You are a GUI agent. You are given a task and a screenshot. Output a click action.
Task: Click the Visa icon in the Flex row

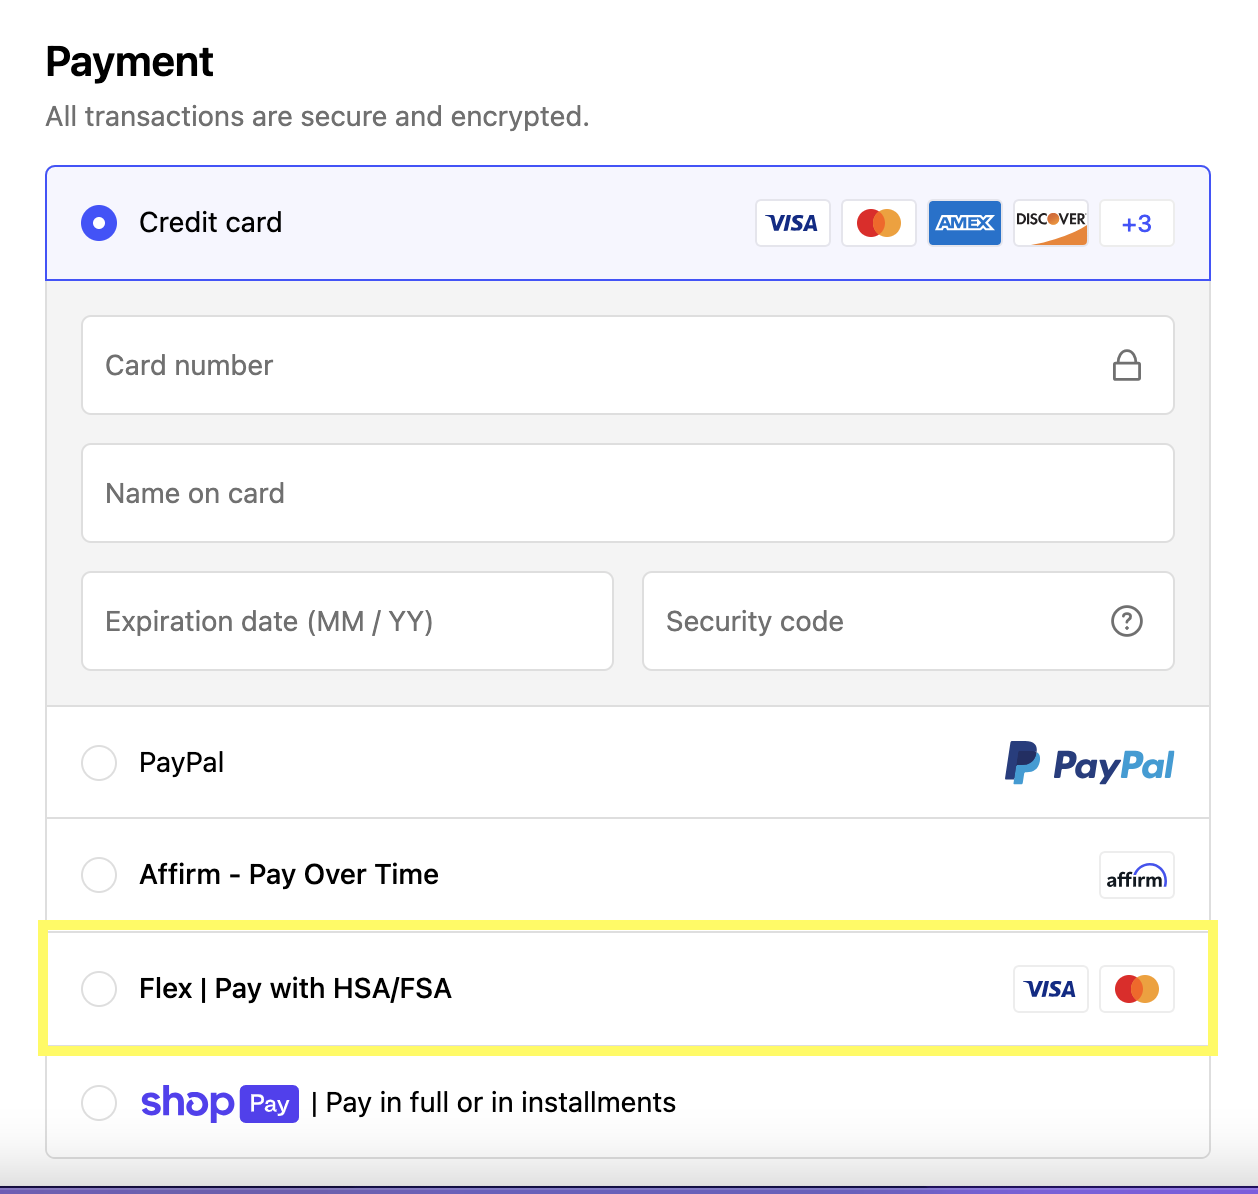coord(1050,989)
